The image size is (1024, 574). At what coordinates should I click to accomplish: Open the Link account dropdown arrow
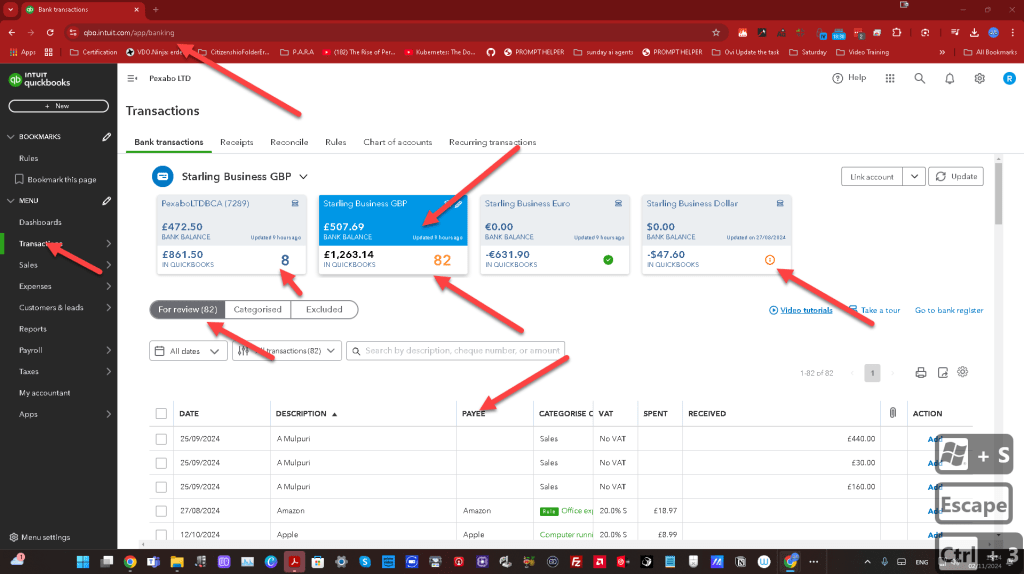(x=914, y=176)
